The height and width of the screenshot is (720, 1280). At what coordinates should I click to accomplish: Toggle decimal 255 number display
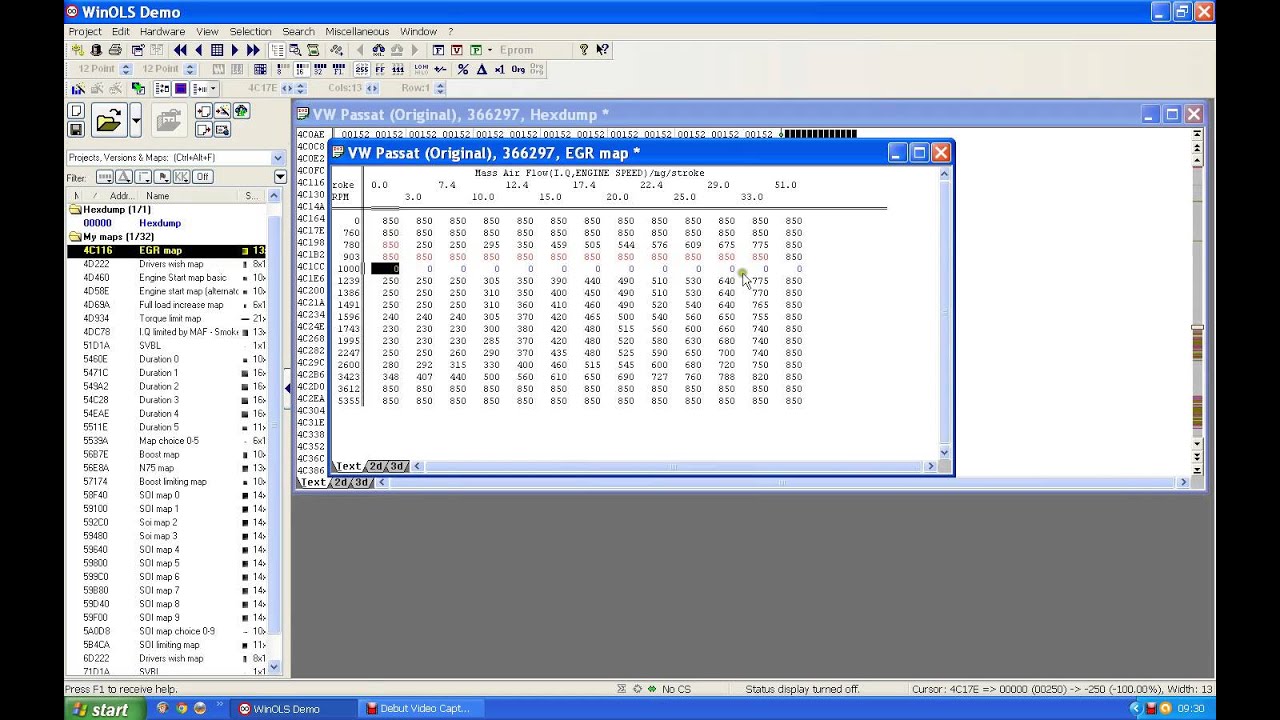point(361,69)
